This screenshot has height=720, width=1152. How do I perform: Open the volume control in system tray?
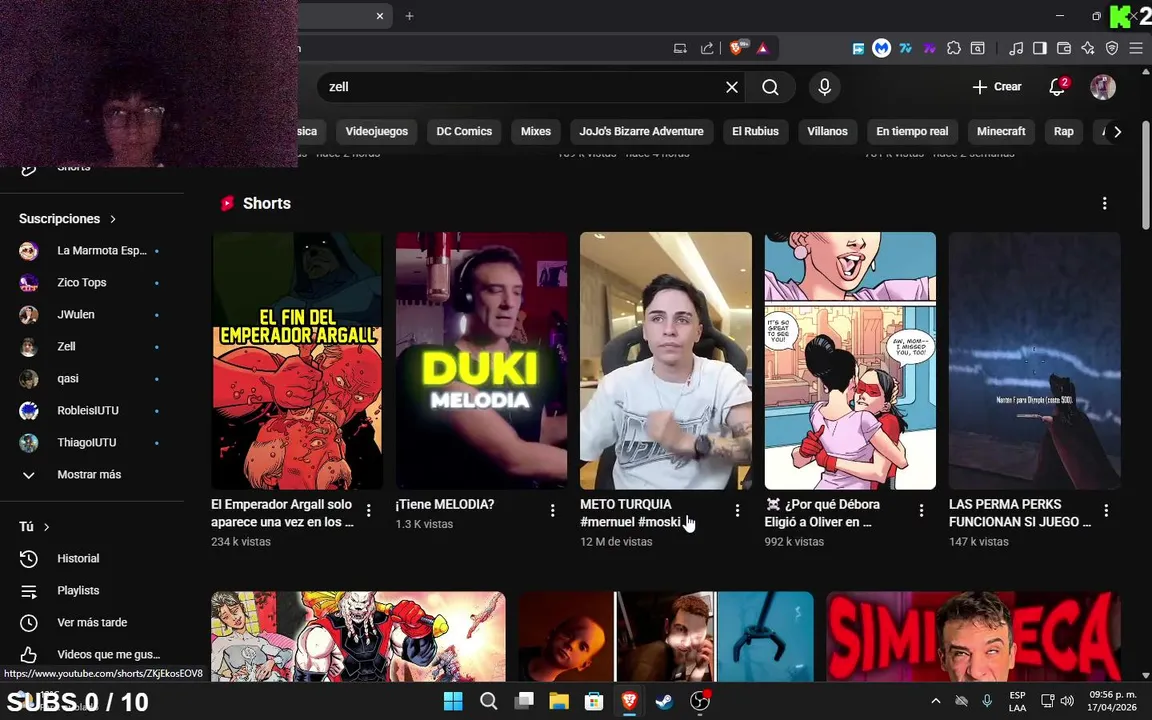(x=1067, y=701)
